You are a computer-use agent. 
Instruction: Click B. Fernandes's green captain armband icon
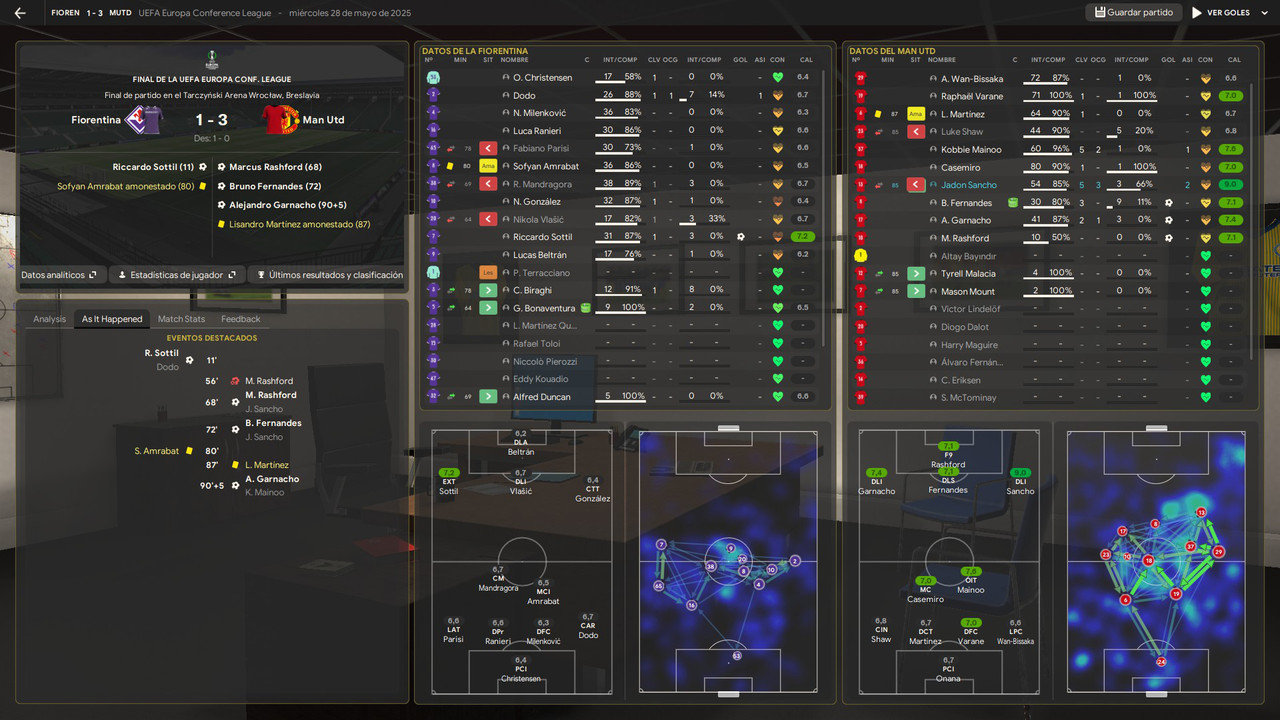[1012, 203]
